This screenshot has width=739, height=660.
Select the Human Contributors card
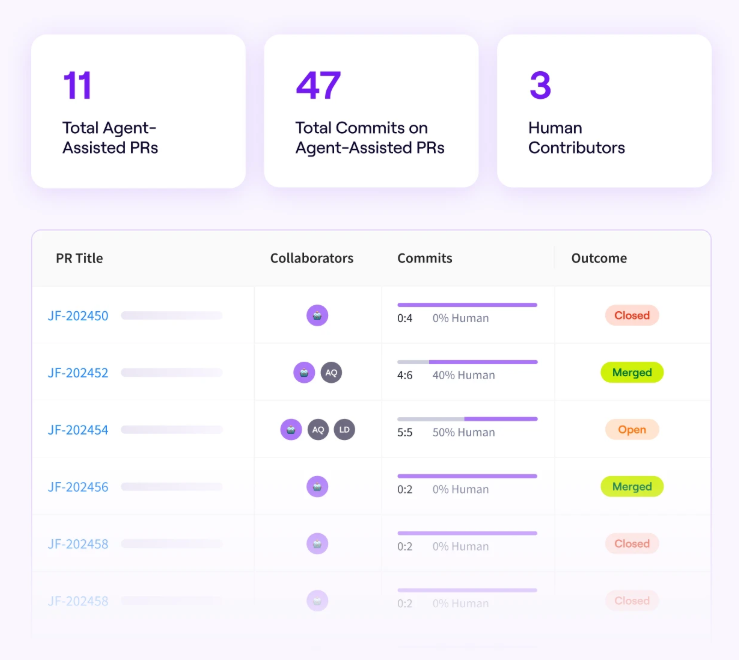click(x=604, y=111)
